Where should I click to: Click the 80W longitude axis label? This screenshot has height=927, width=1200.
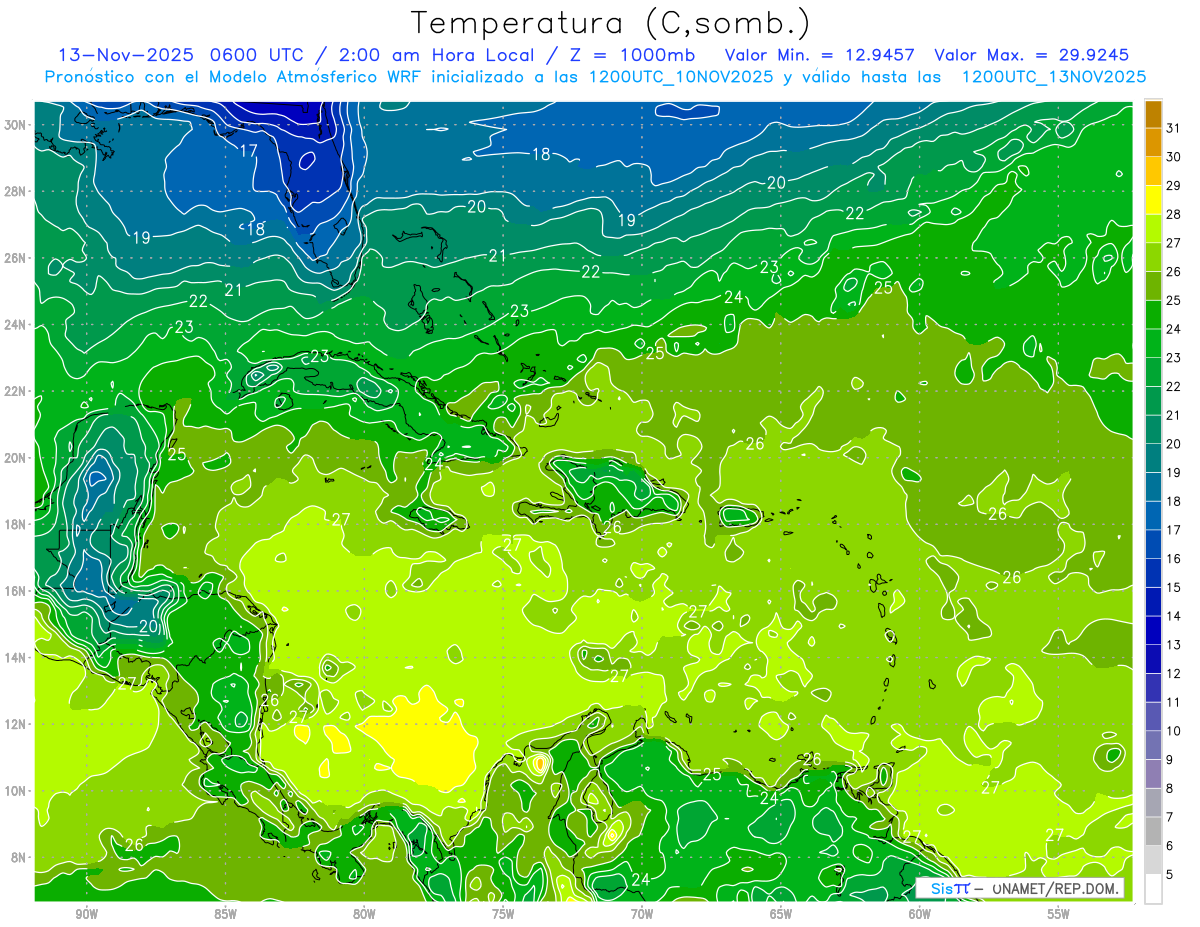click(364, 913)
